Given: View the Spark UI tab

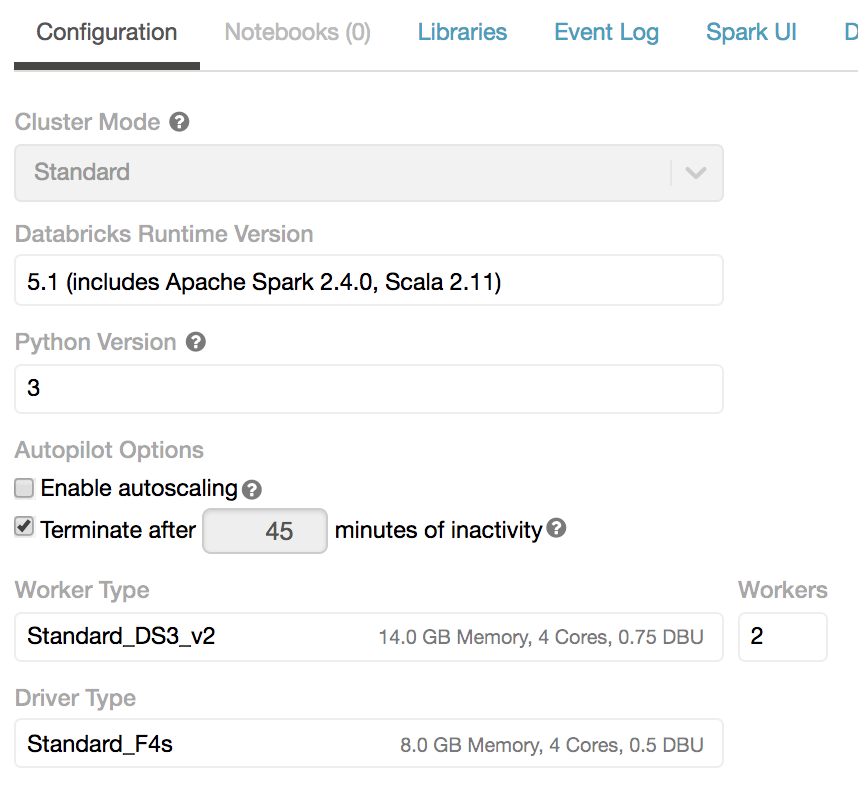Looking at the screenshot, I should click(751, 32).
